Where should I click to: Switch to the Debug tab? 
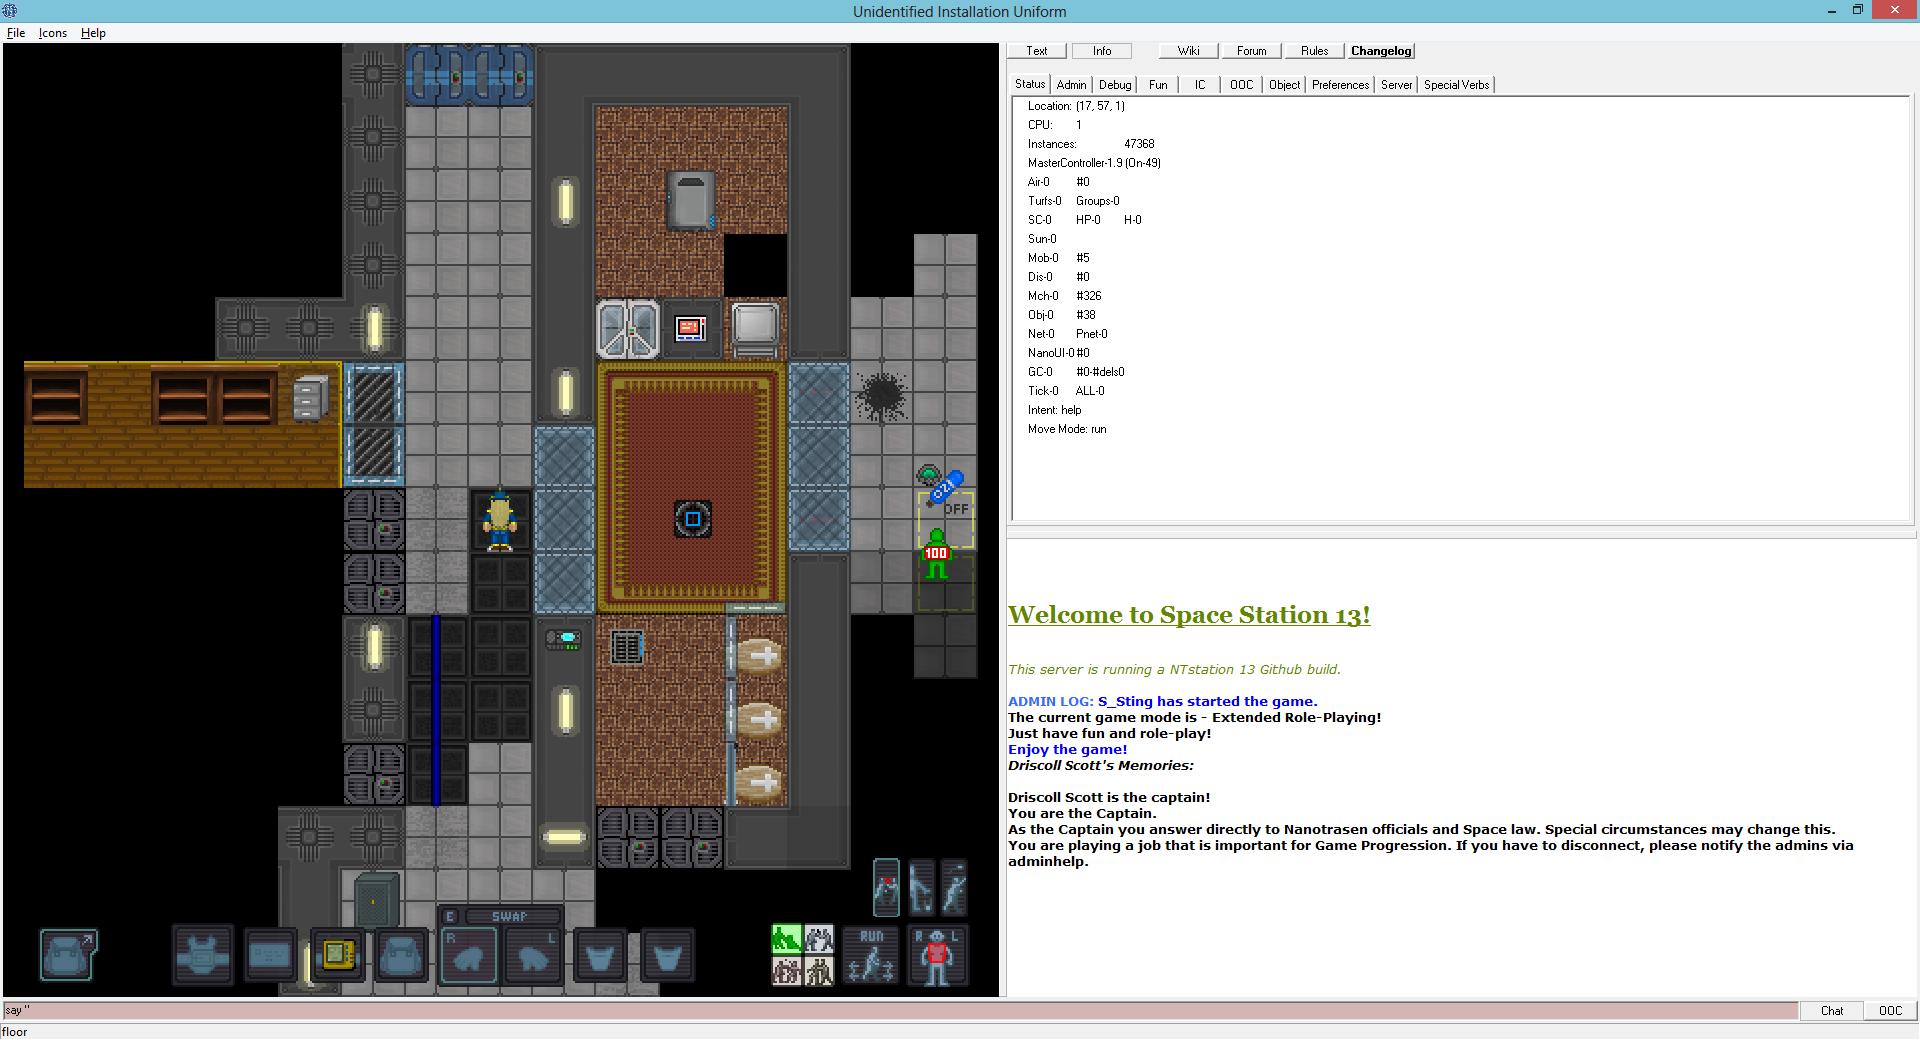point(1115,85)
